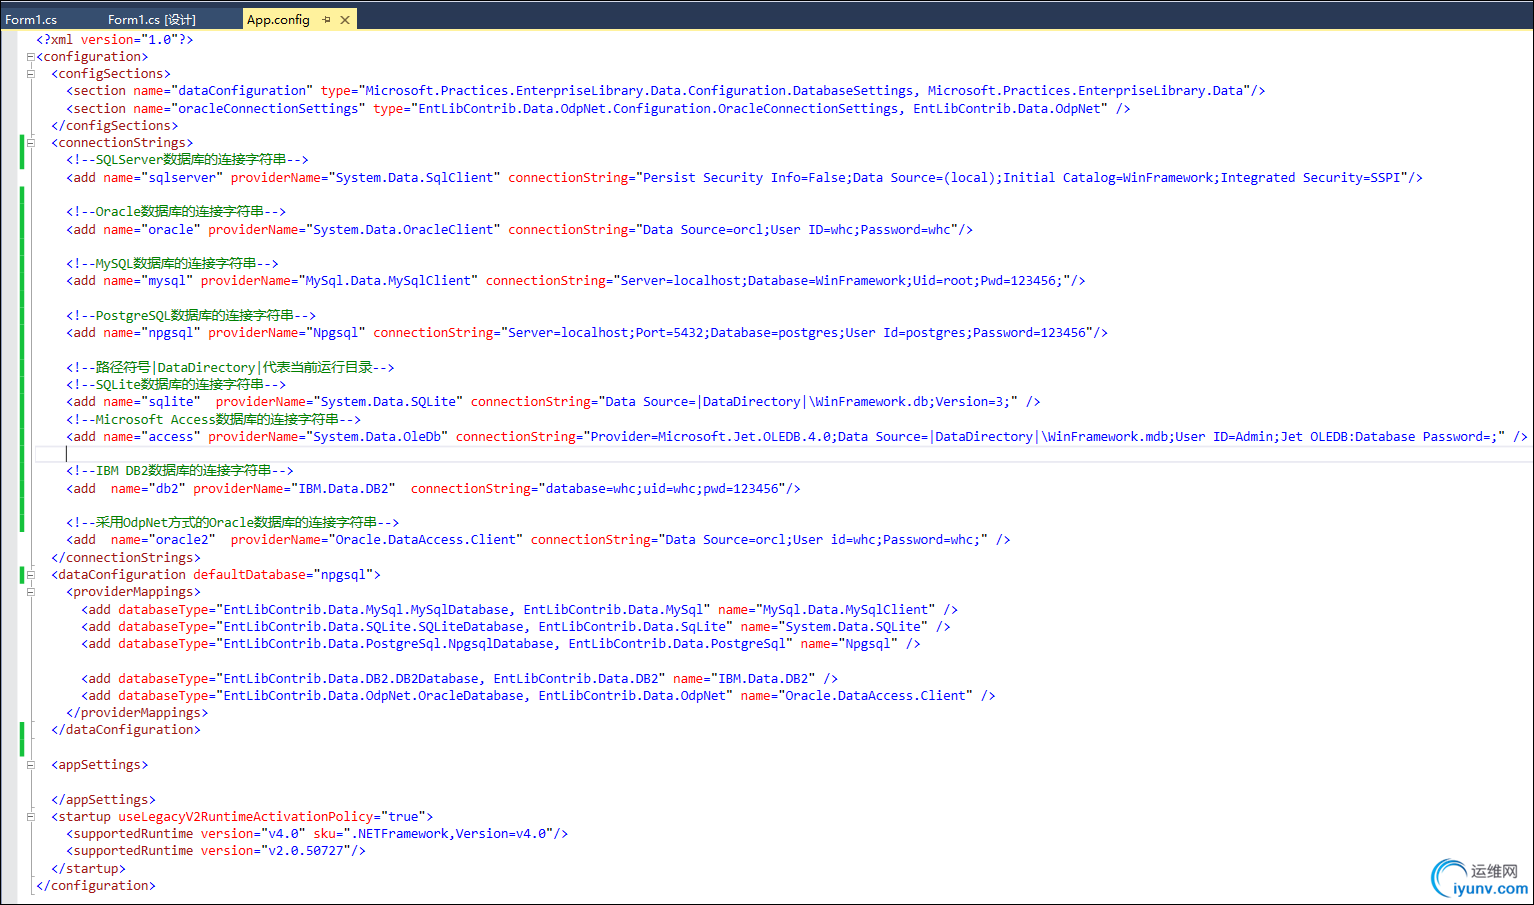Click the oracle2 connection name
The width and height of the screenshot is (1534, 905).
click(182, 540)
